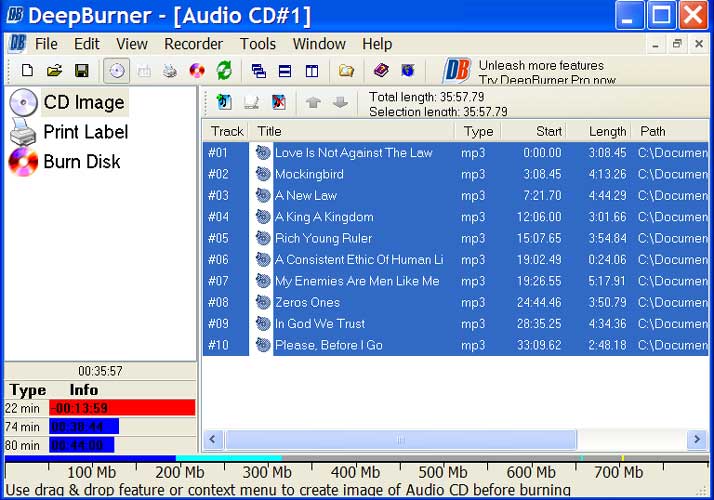Select the Zeros Ones track
Image resolution: width=714 pixels, height=500 pixels.
tap(455, 302)
